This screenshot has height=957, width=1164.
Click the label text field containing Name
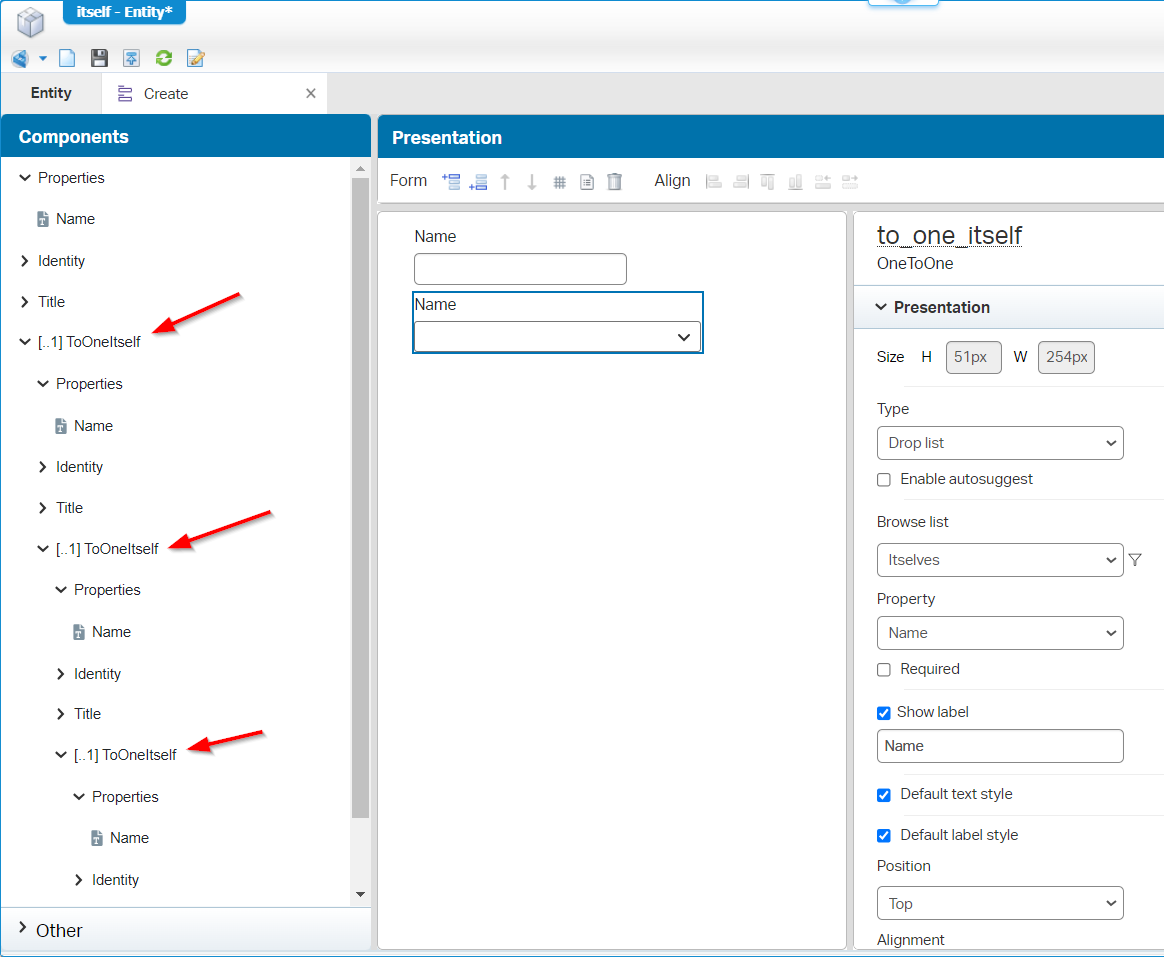pyautogui.click(x=999, y=746)
